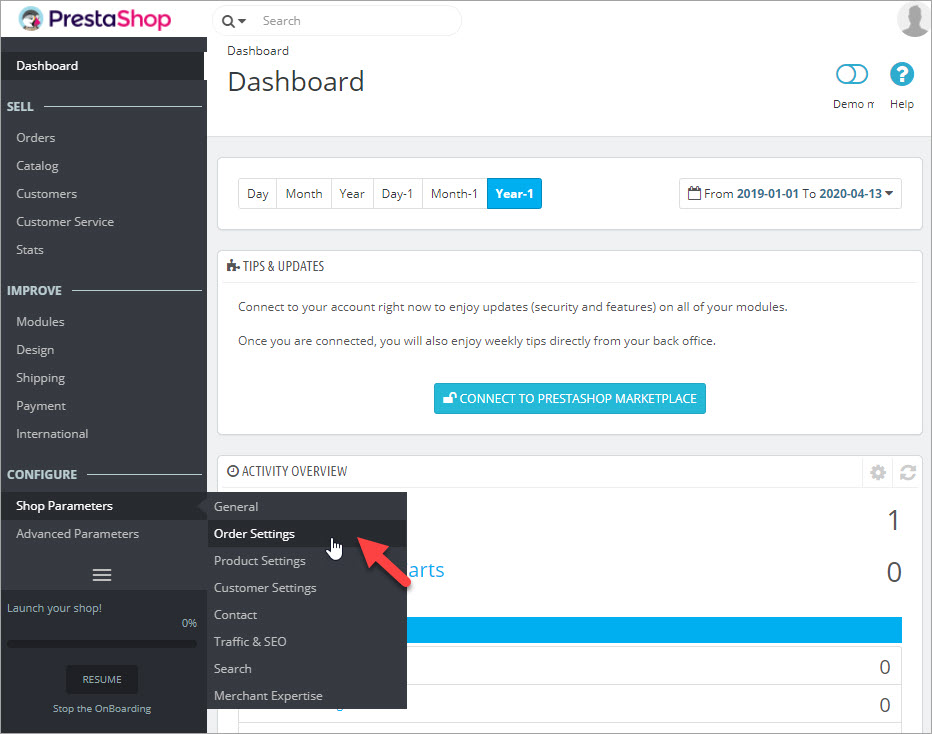This screenshot has height=734, width=932.
Task: Open Payment in the sidebar
Action: tap(41, 406)
